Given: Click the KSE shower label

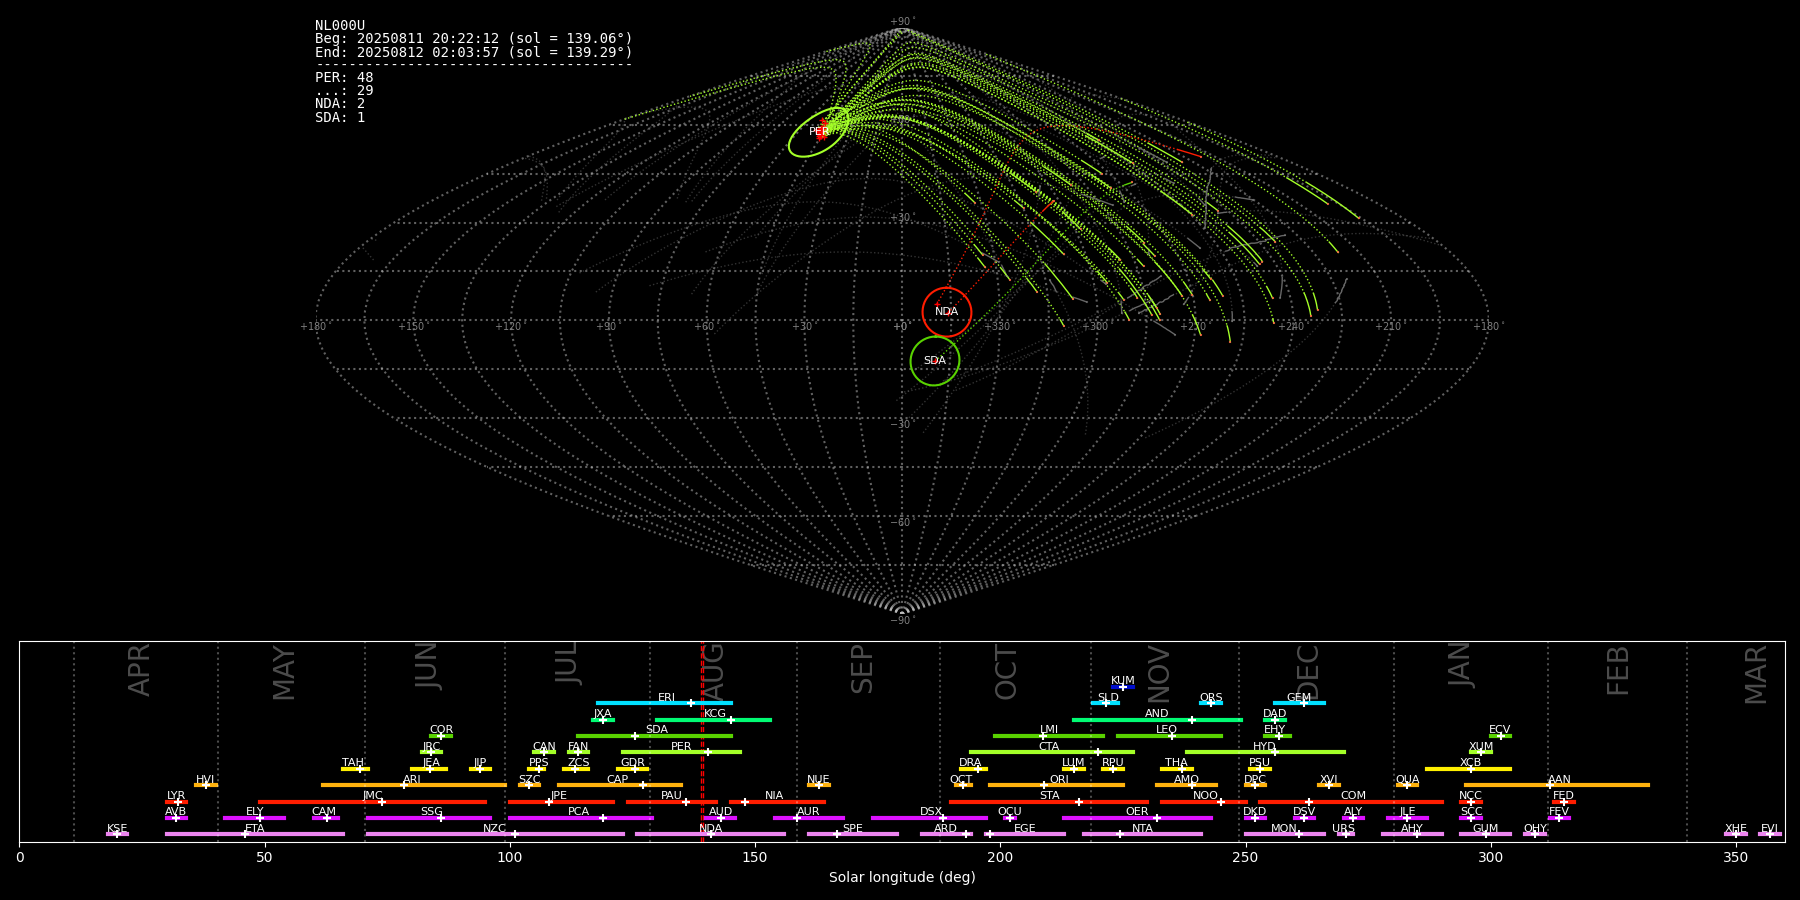Looking at the screenshot, I should pyautogui.click(x=117, y=829).
